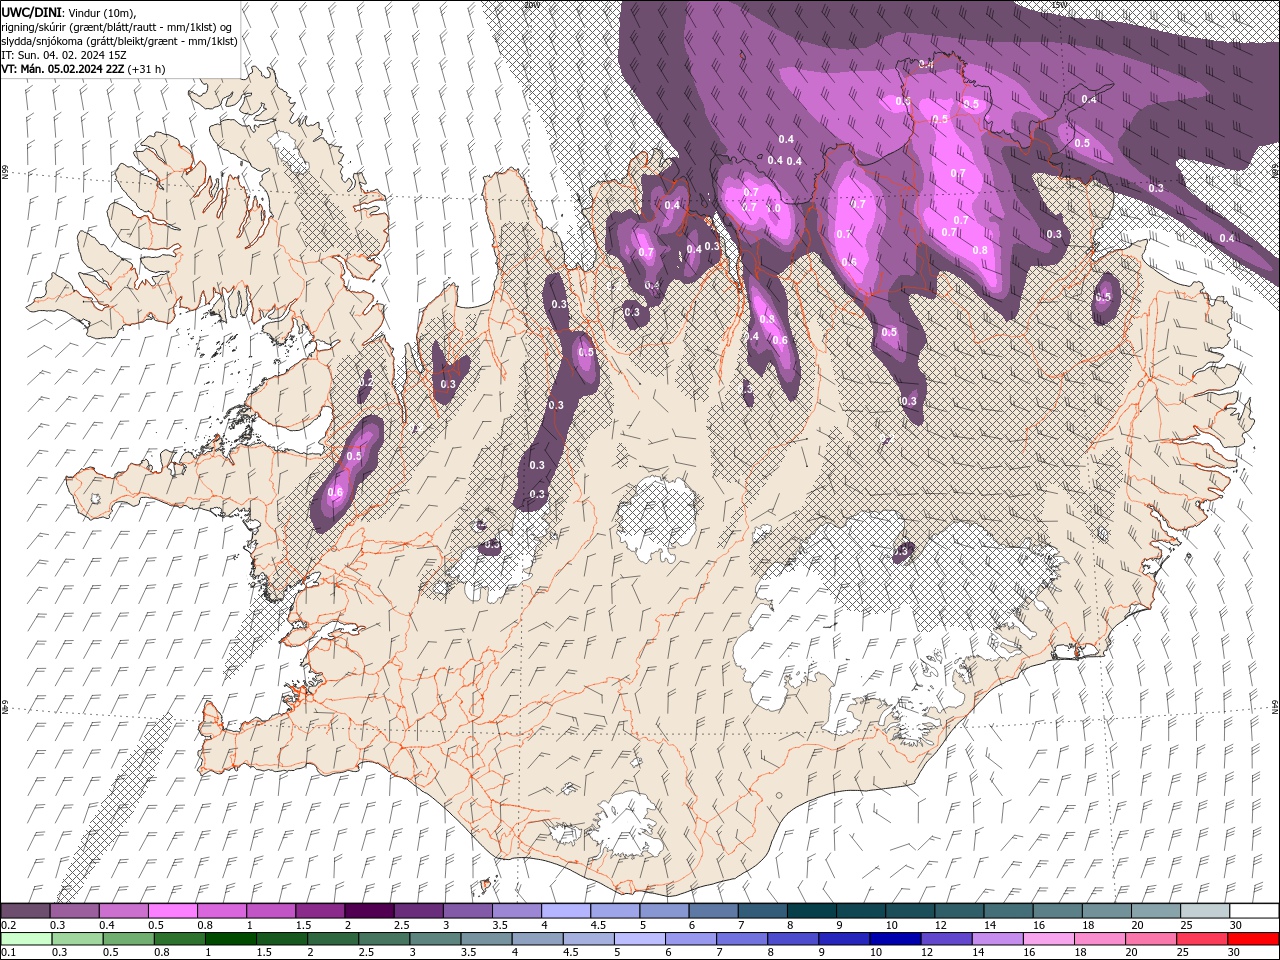Pick the dark purple 0.2 swatch, upper legend row
1280x960 pixels.
[25, 911]
